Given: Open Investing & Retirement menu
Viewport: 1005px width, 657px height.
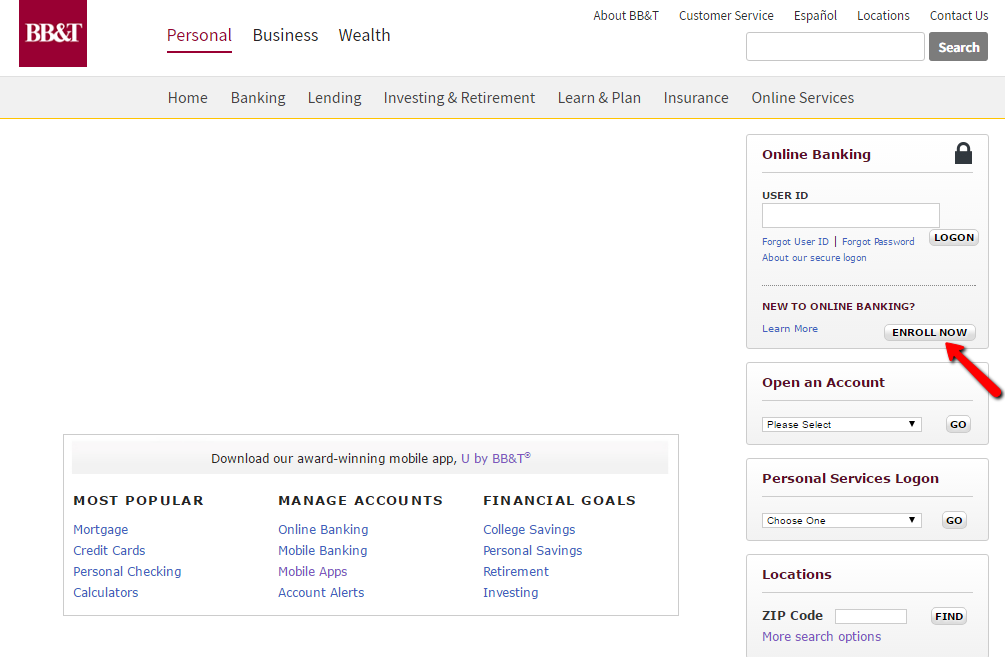Looking at the screenshot, I should 459,97.
